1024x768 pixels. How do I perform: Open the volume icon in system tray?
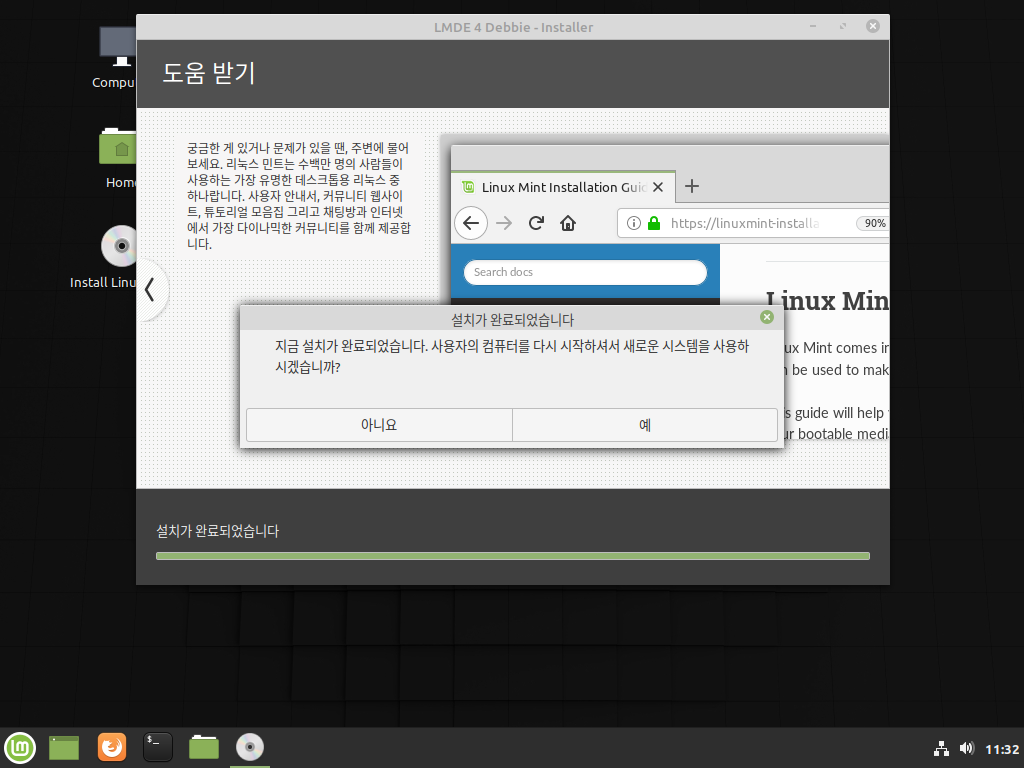point(967,748)
